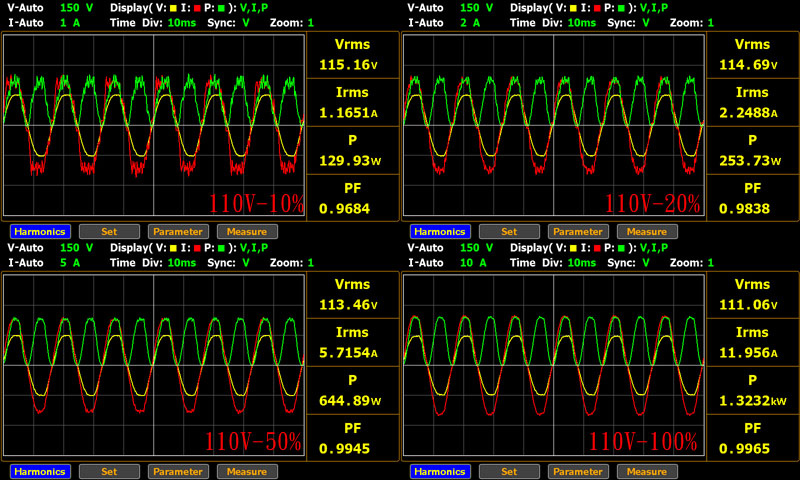Click the I-Auto 5 A range value

(70, 263)
